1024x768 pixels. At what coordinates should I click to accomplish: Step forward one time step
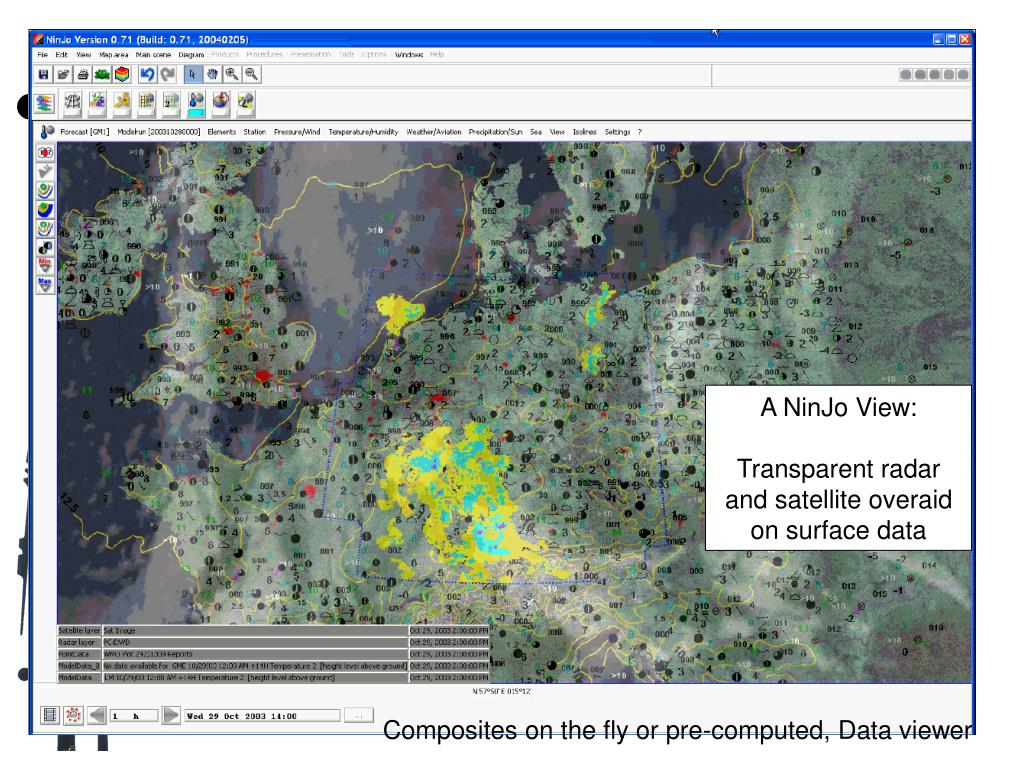(170, 715)
